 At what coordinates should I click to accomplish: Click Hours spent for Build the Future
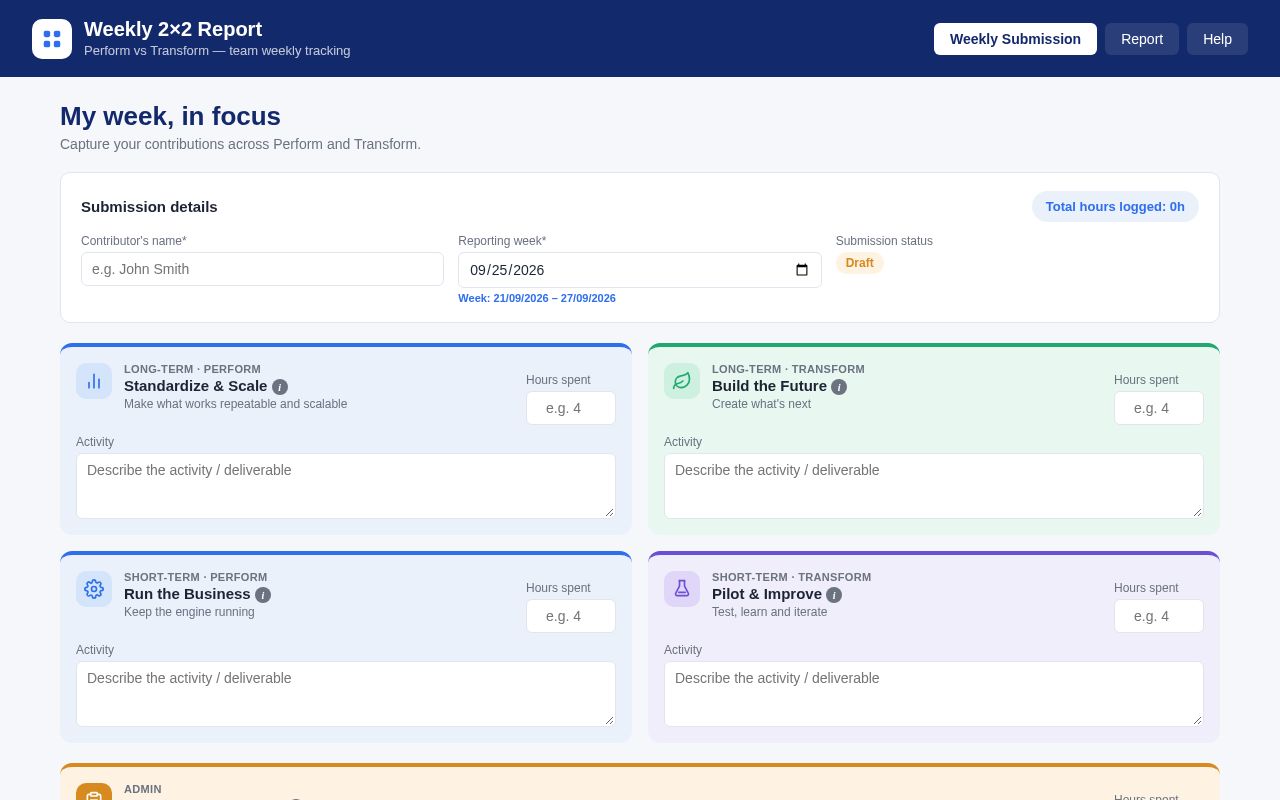coord(1159,408)
